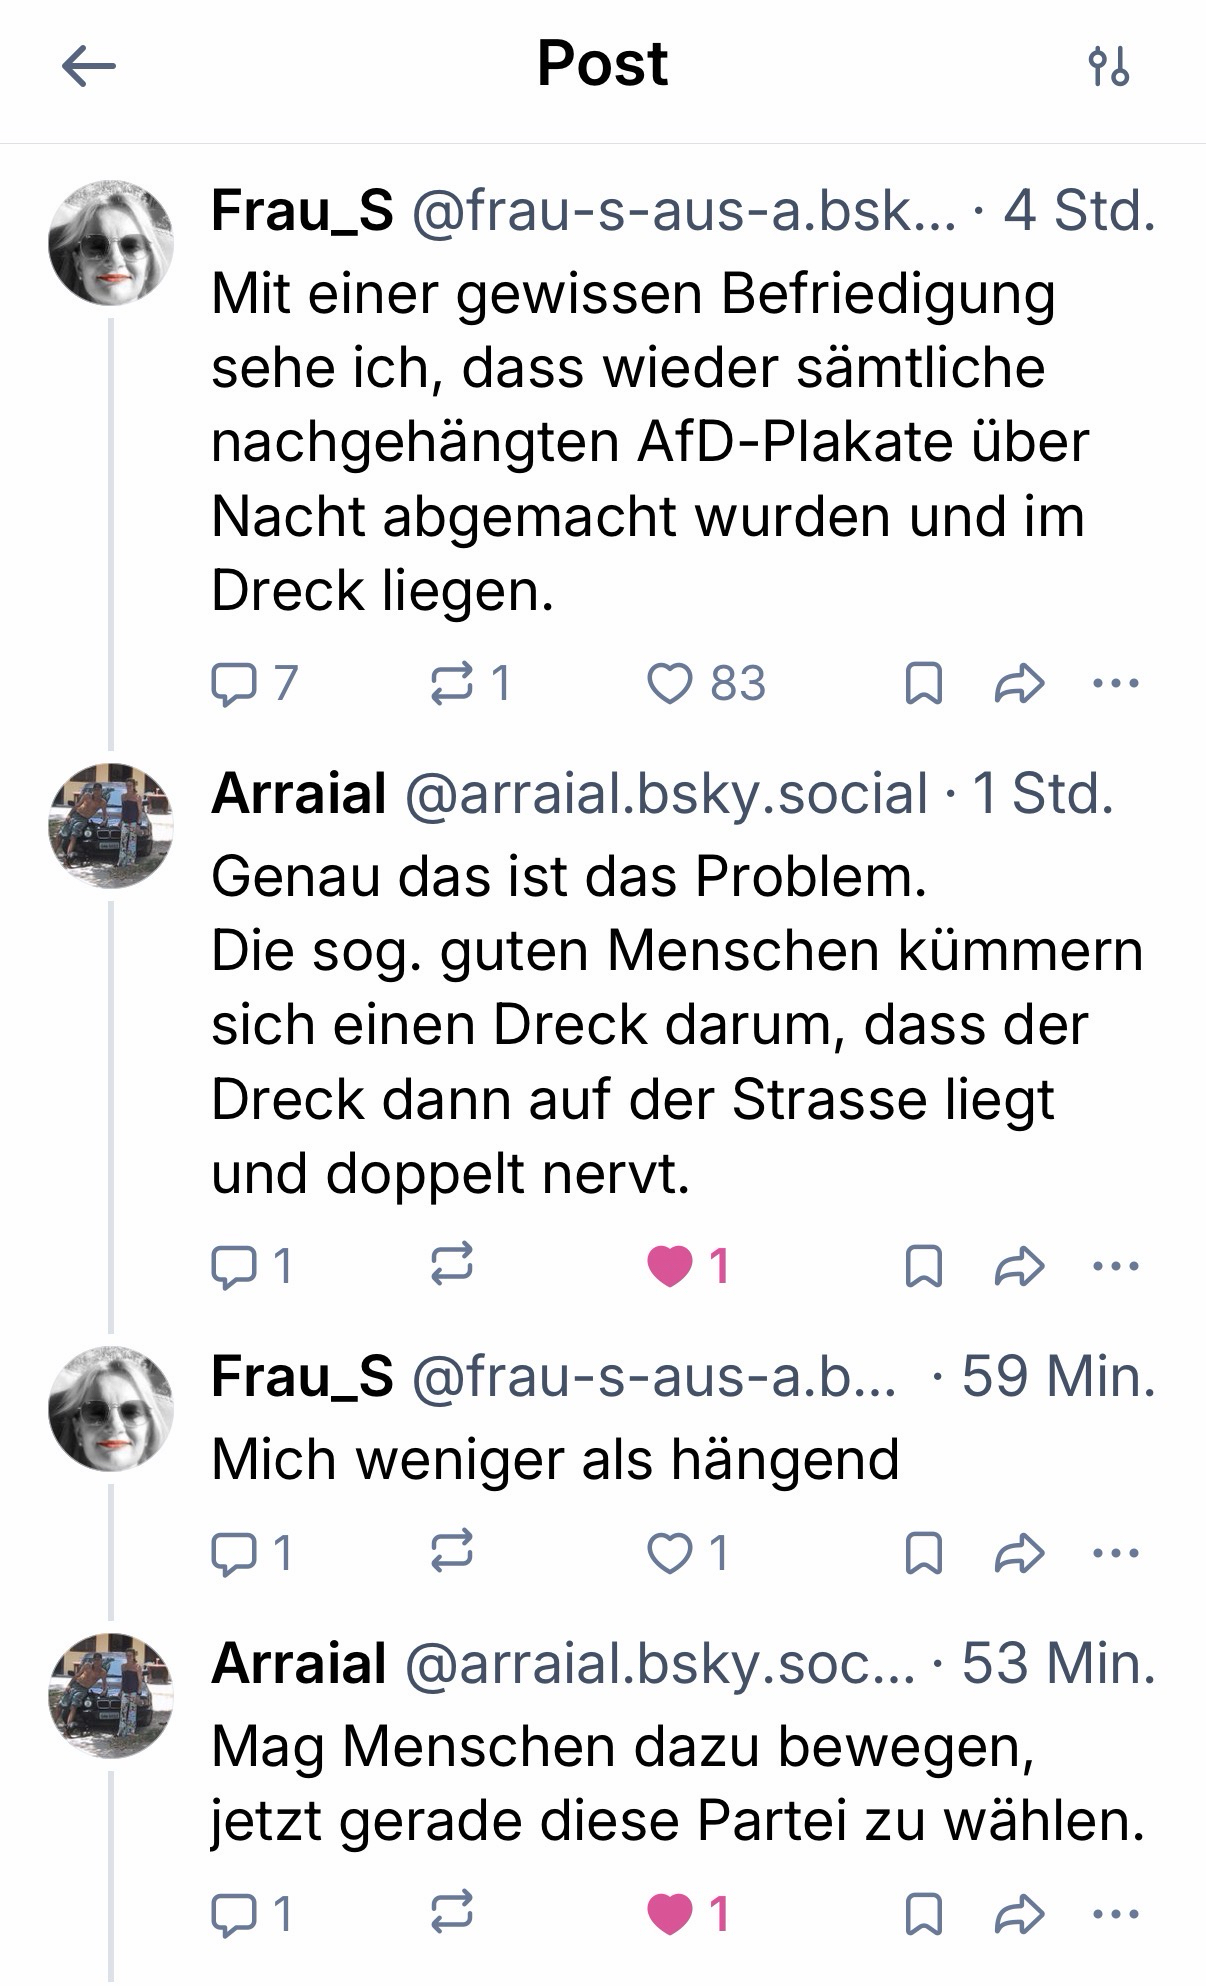Viewport: 1206px width, 1986px height.
Task: Open the @arraial.bsky.social handle link
Action: point(666,794)
